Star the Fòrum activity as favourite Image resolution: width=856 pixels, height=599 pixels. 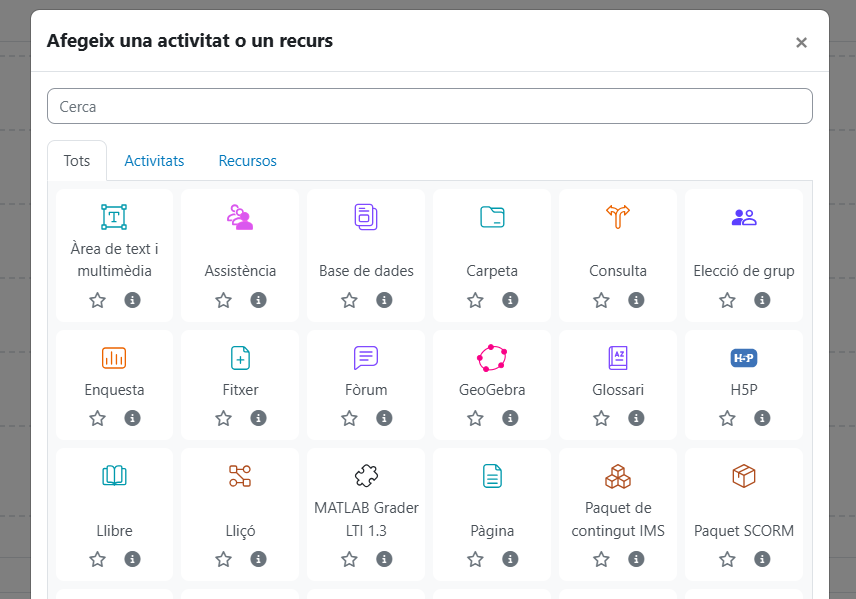[349, 418]
